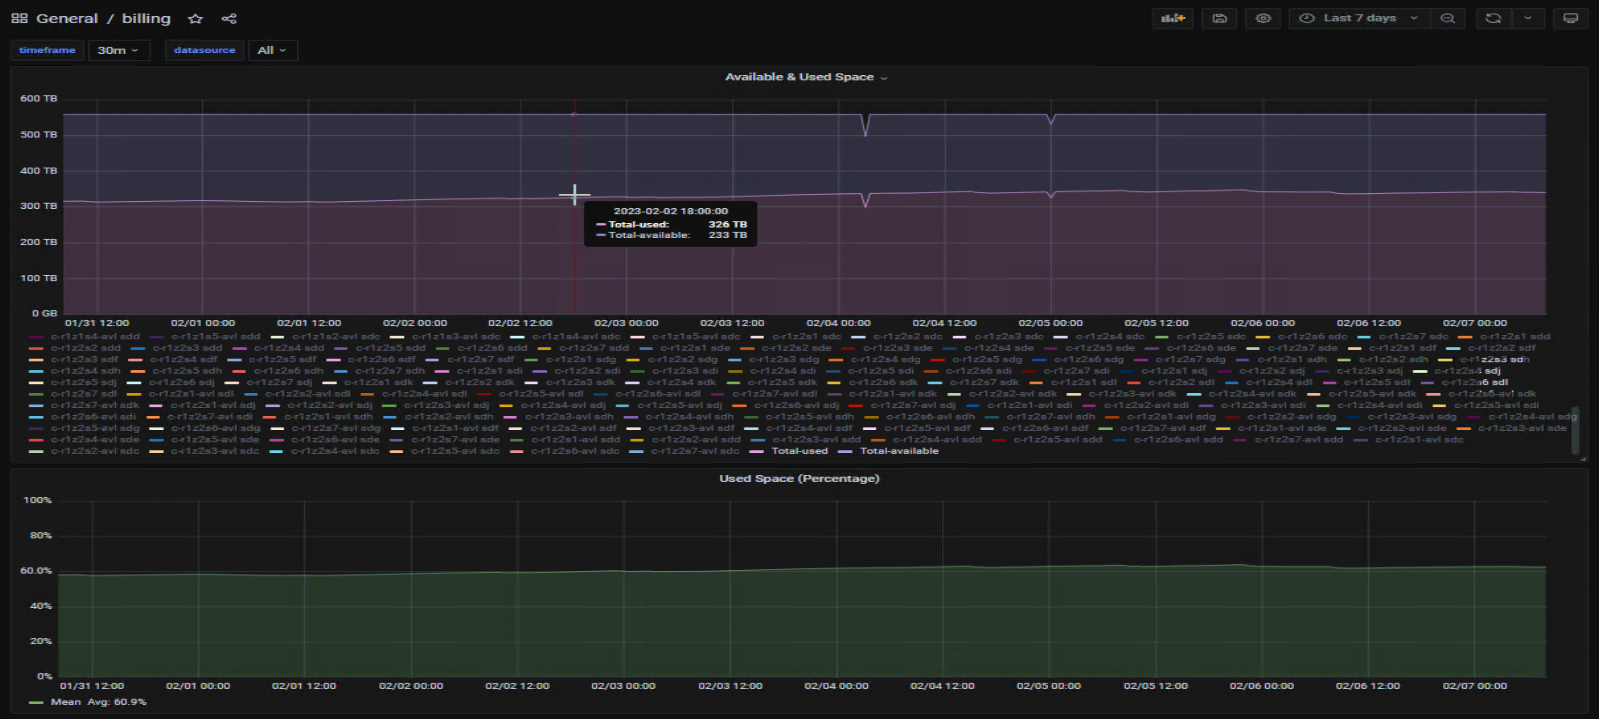Image resolution: width=1599 pixels, height=719 pixels.
Task: Save the dashboard with the floppy disk icon
Action: point(1219,18)
